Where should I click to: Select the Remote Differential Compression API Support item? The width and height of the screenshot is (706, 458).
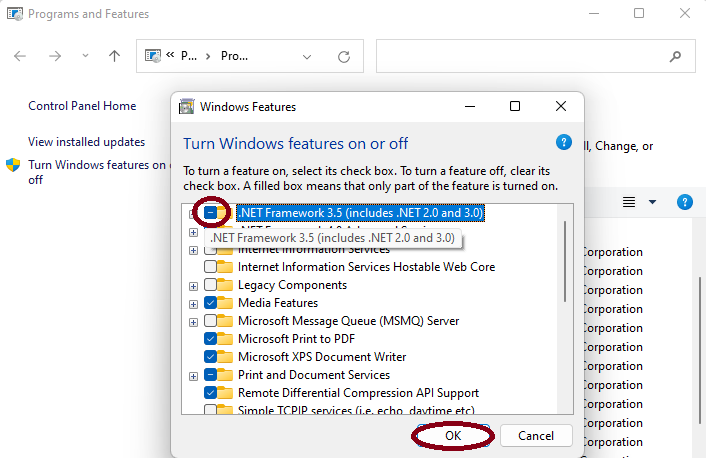(357, 393)
